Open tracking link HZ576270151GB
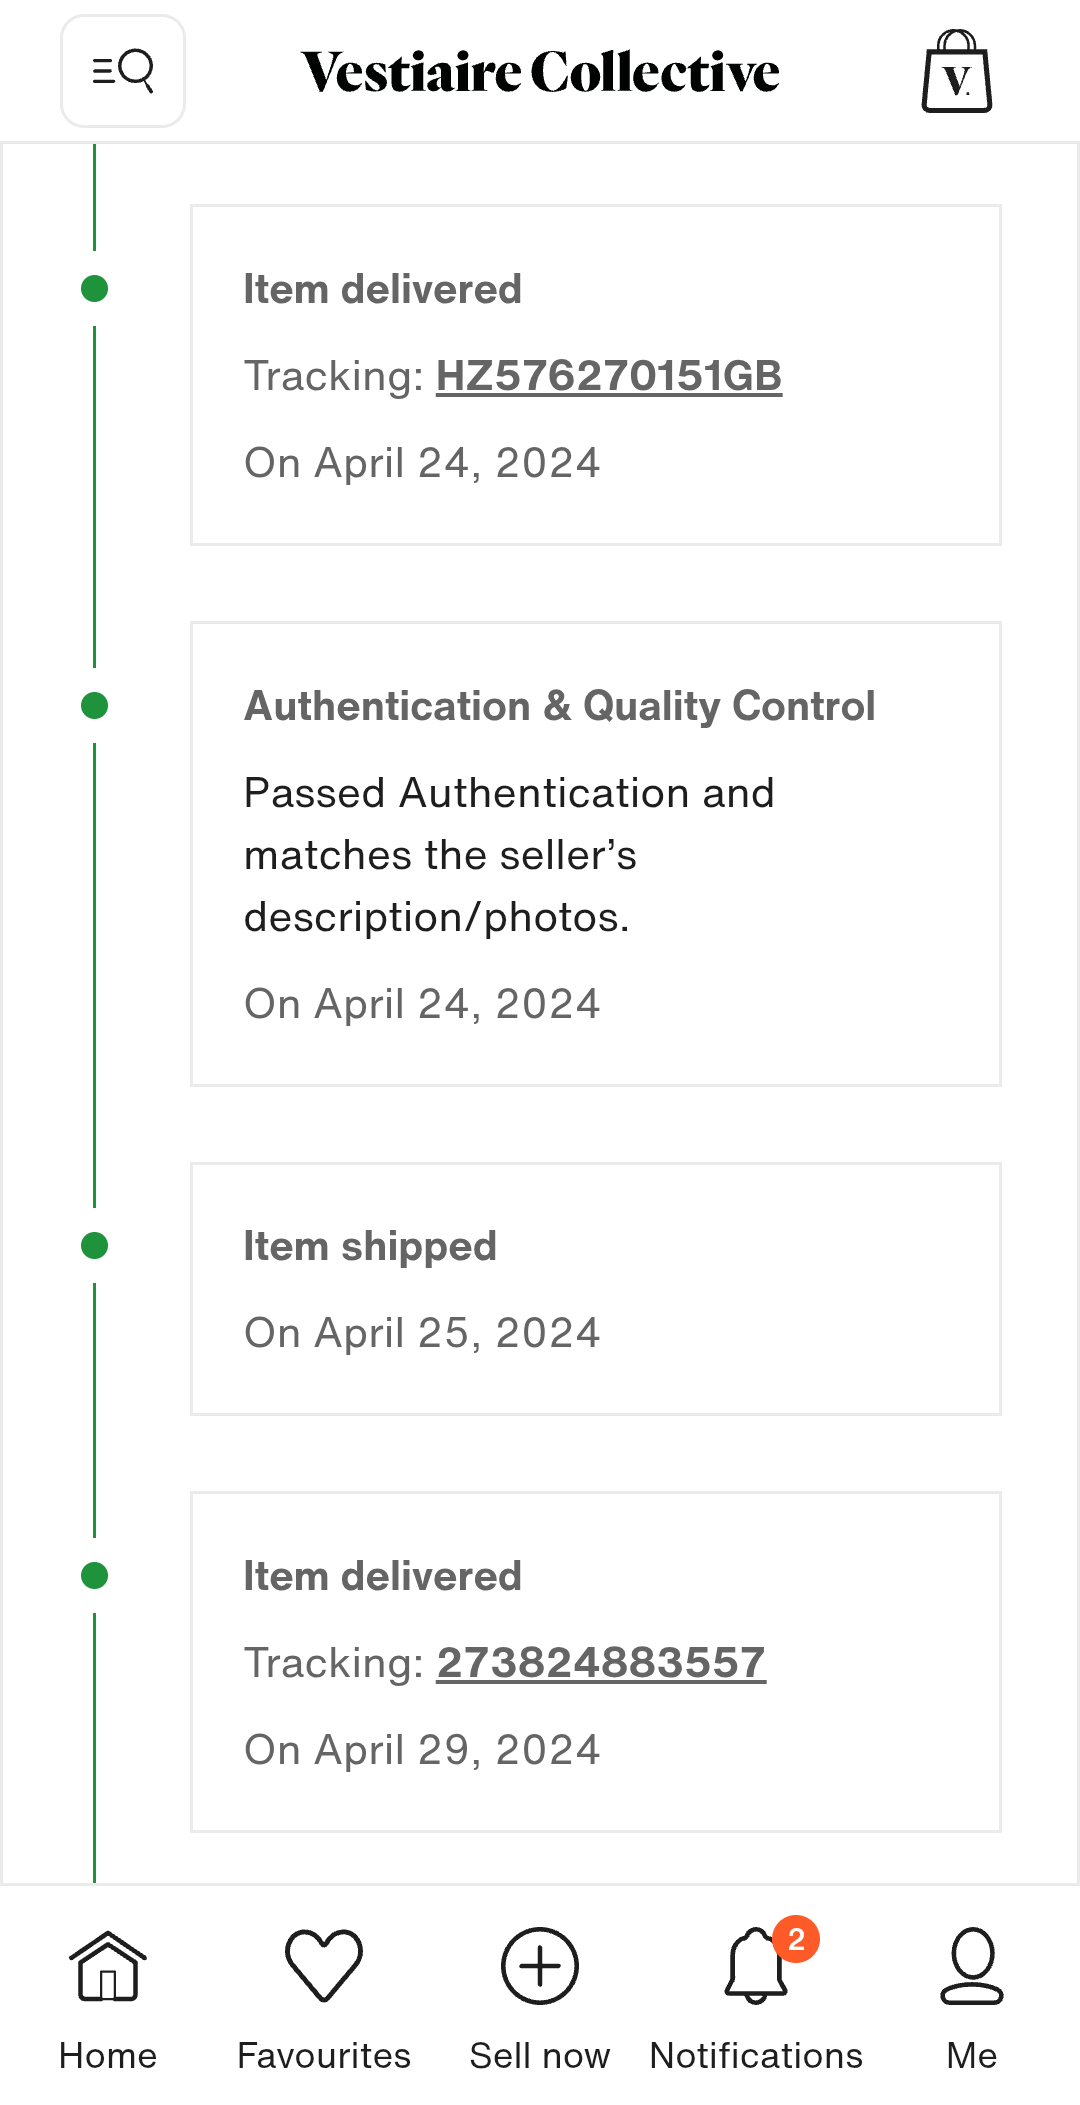This screenshot has width=1080, height=2105. (x=609, y=376)
